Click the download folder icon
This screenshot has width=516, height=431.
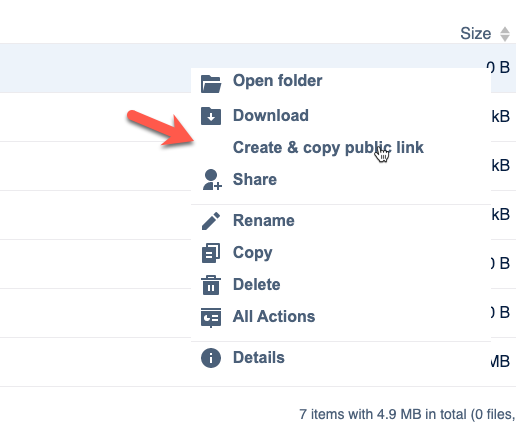click(211, 116)
